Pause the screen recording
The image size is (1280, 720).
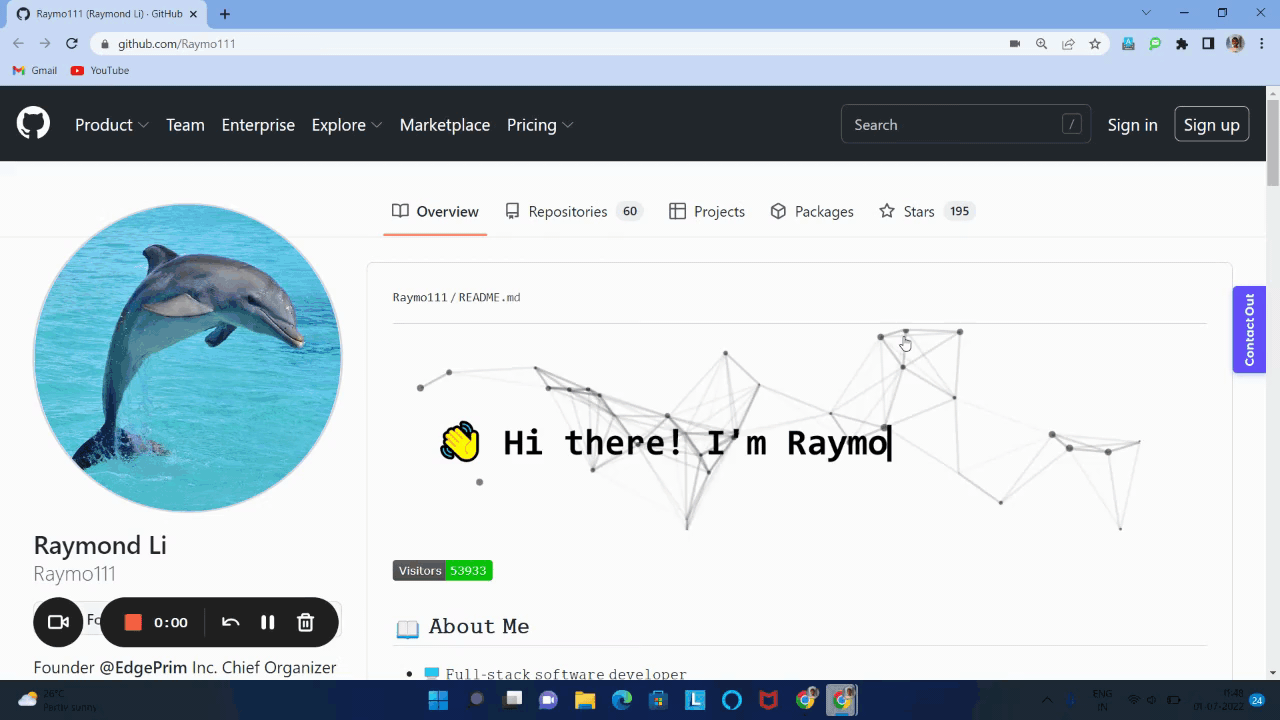[x=267, y=622]
